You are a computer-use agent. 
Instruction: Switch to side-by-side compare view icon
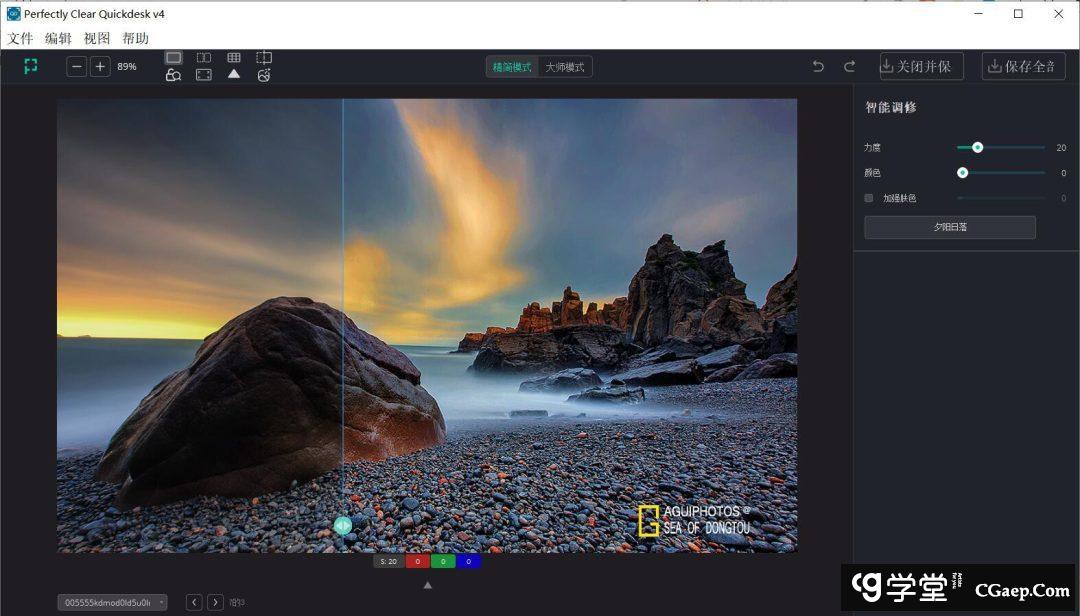pos(204,58)
